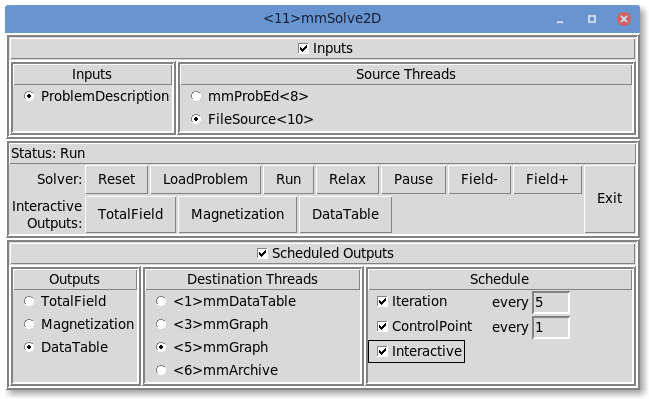Click the Destination Threads header

click(x=252, y=279)
